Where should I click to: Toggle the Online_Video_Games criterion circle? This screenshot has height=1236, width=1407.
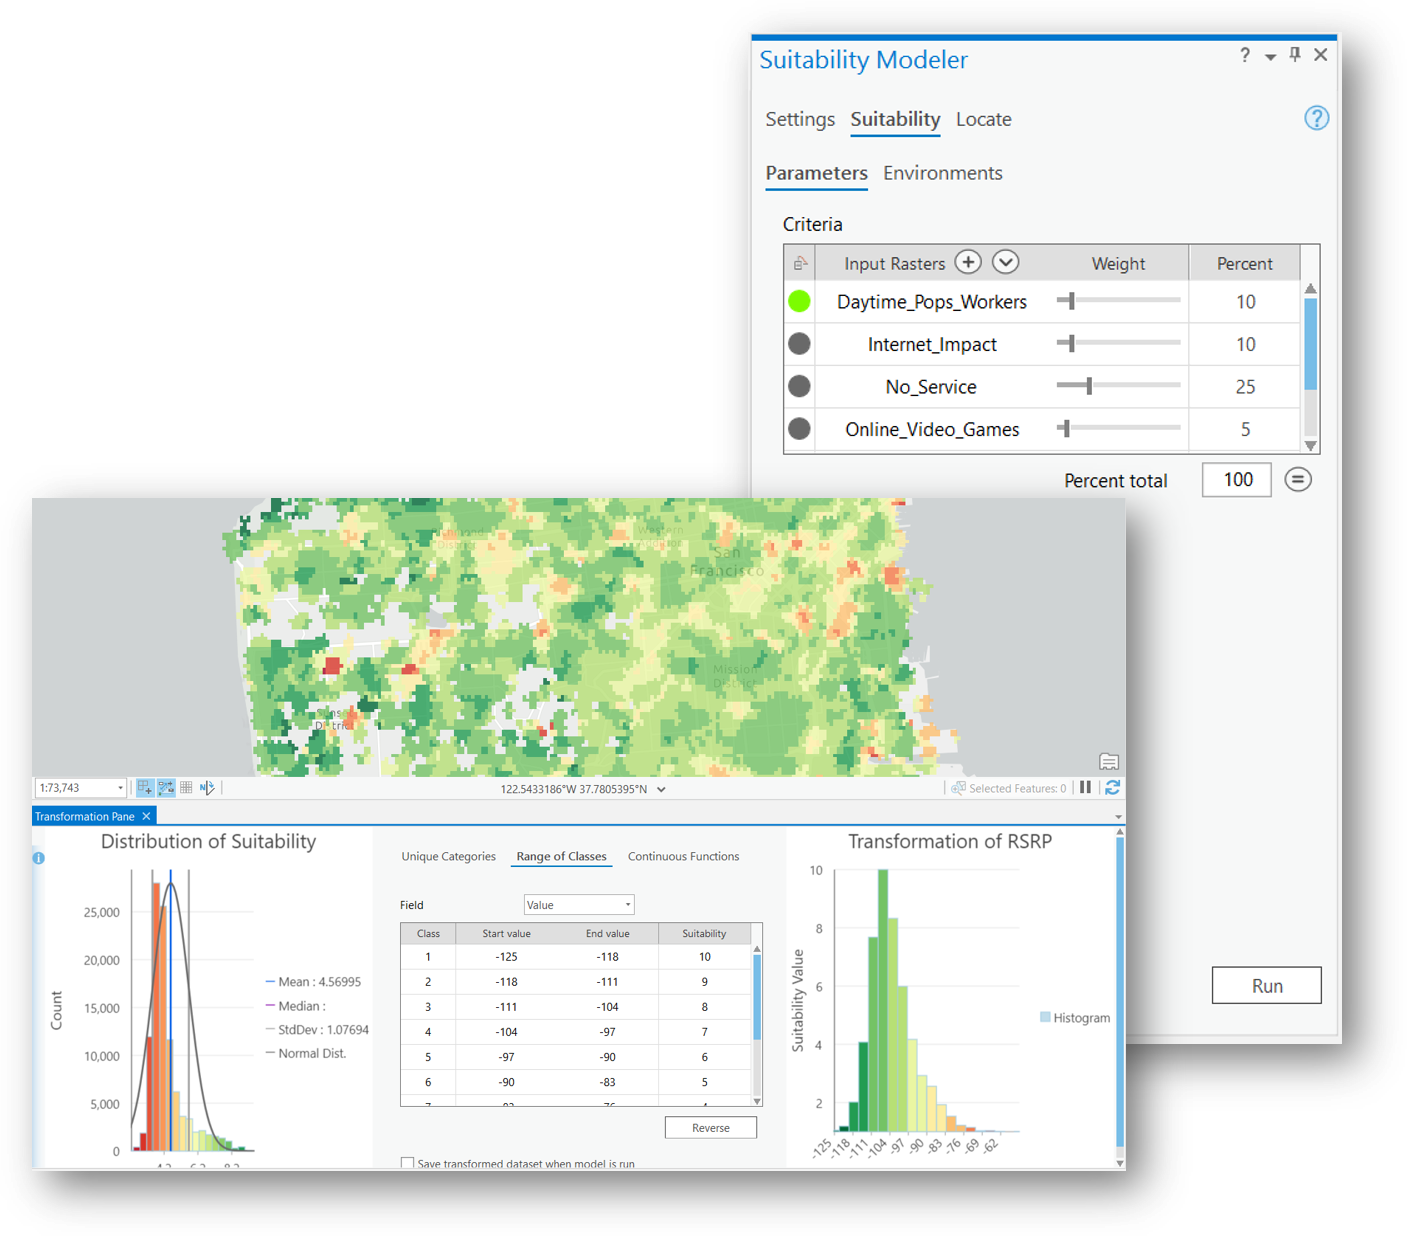tap(799, 429)
